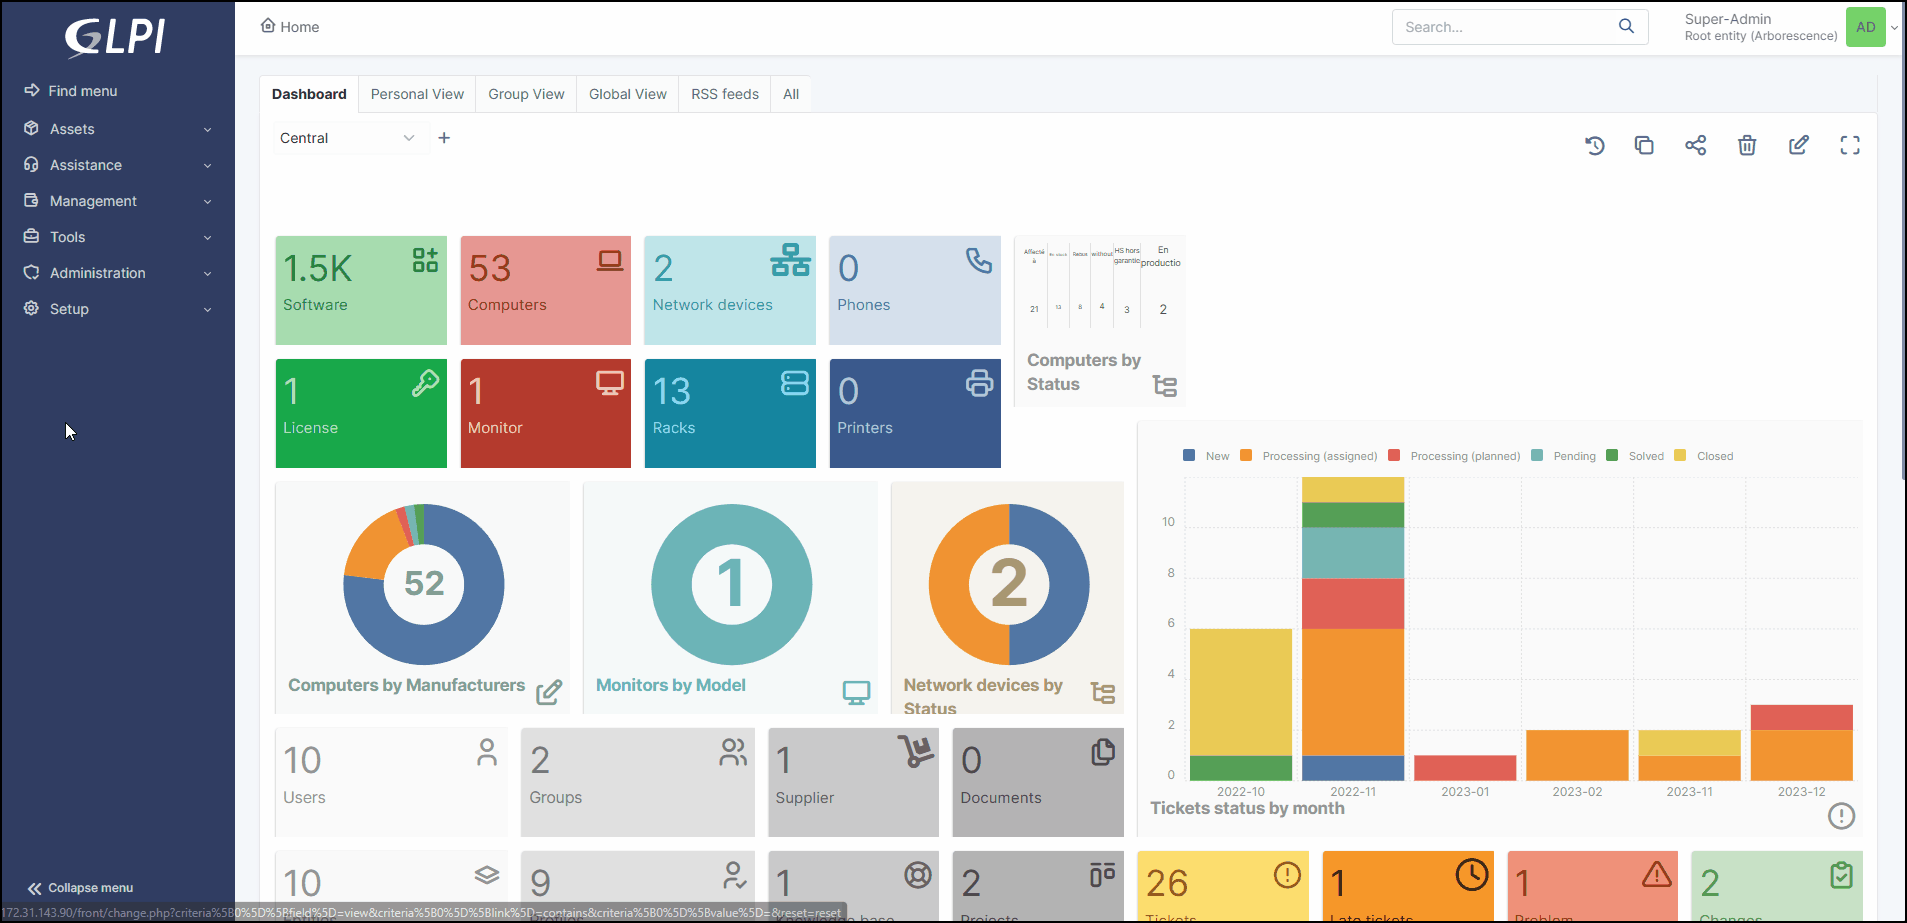Expand the Assets menu

(118, 129)
